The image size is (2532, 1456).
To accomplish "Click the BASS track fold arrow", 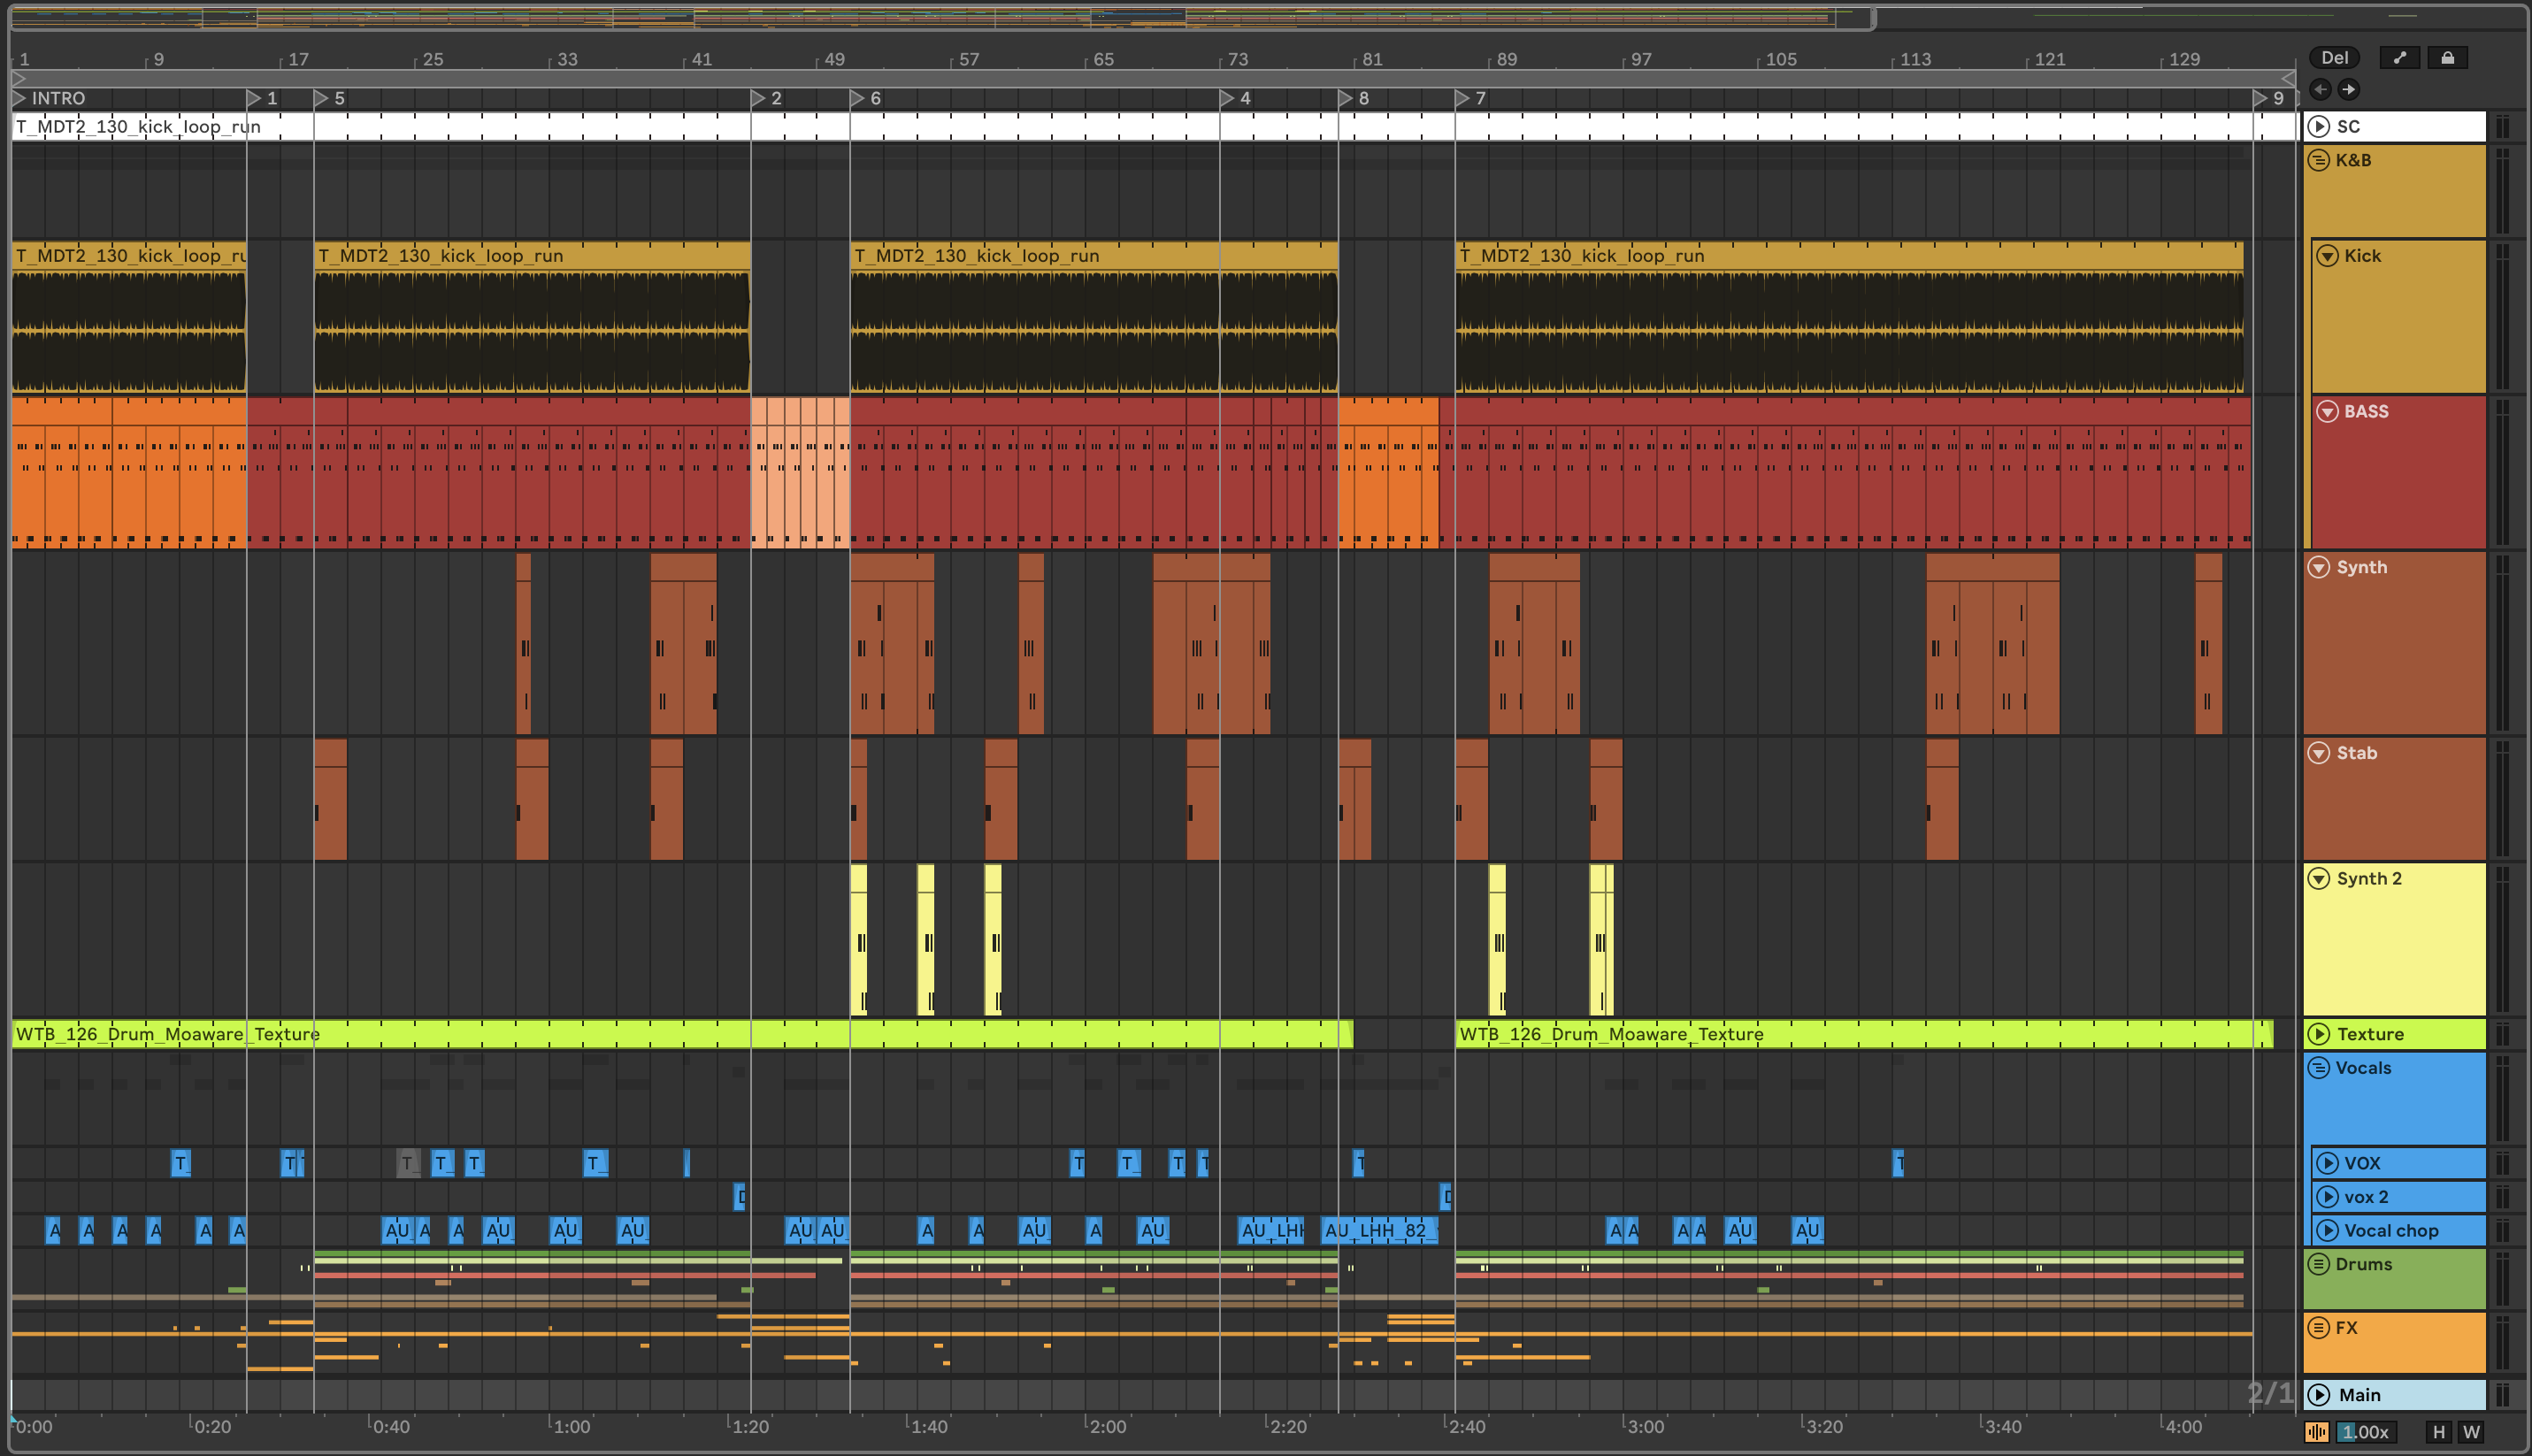I will coord(2327,412).
